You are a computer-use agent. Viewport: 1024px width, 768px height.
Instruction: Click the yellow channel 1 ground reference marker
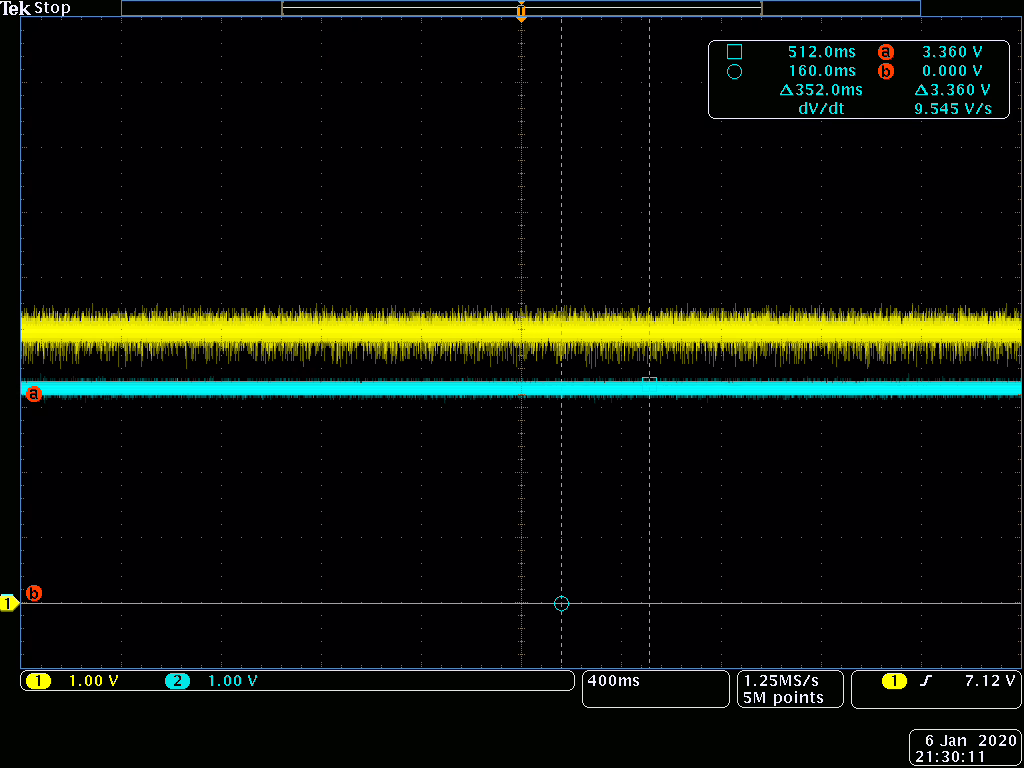tap(9, 603)
